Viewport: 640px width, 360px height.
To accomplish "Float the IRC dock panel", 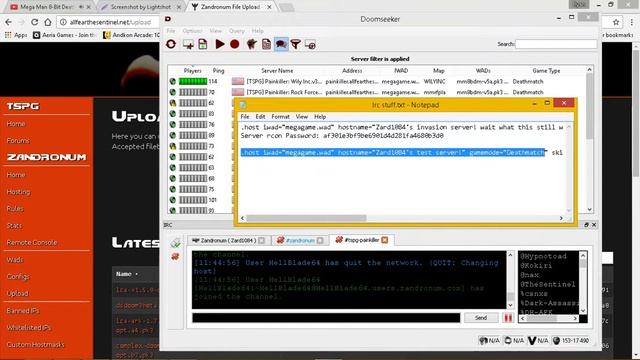I will click(x=587, y=225).
